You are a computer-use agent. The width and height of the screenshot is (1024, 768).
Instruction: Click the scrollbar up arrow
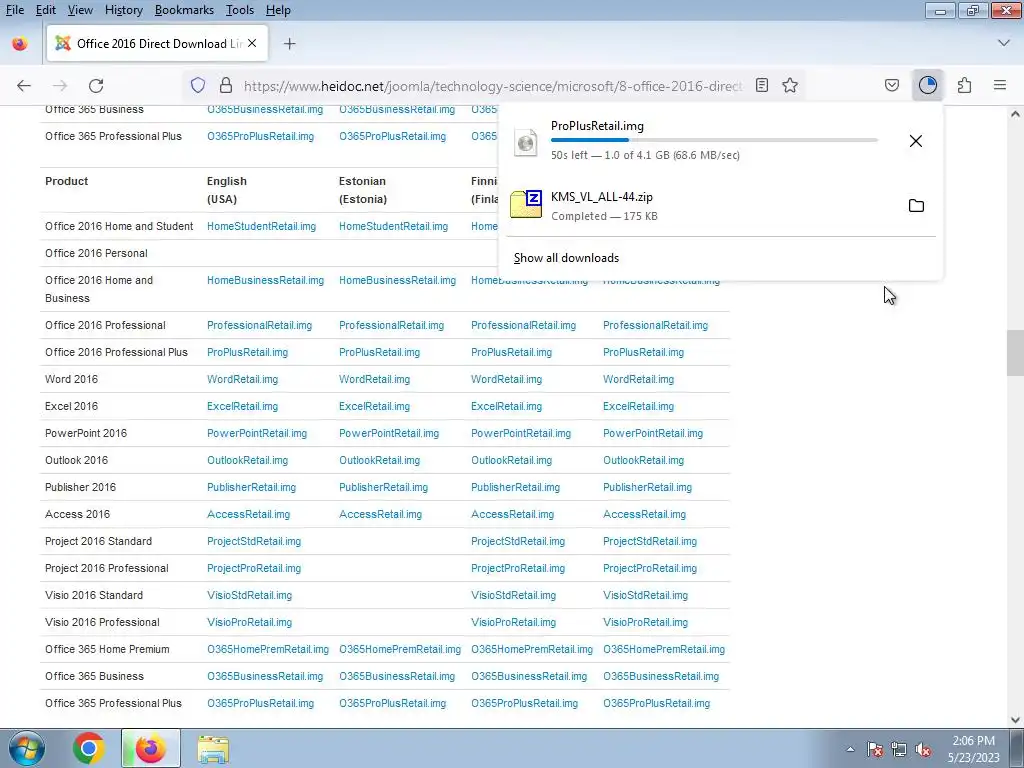1015,114
